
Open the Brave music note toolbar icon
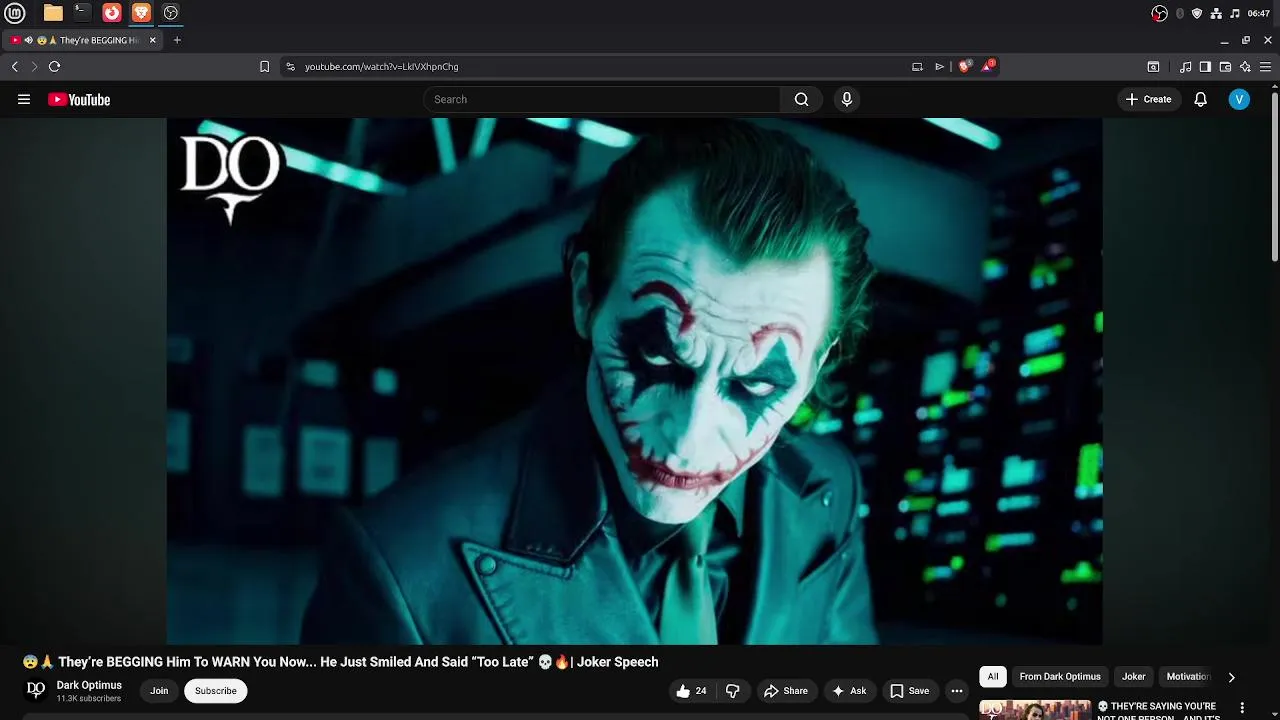[1185, 66]
